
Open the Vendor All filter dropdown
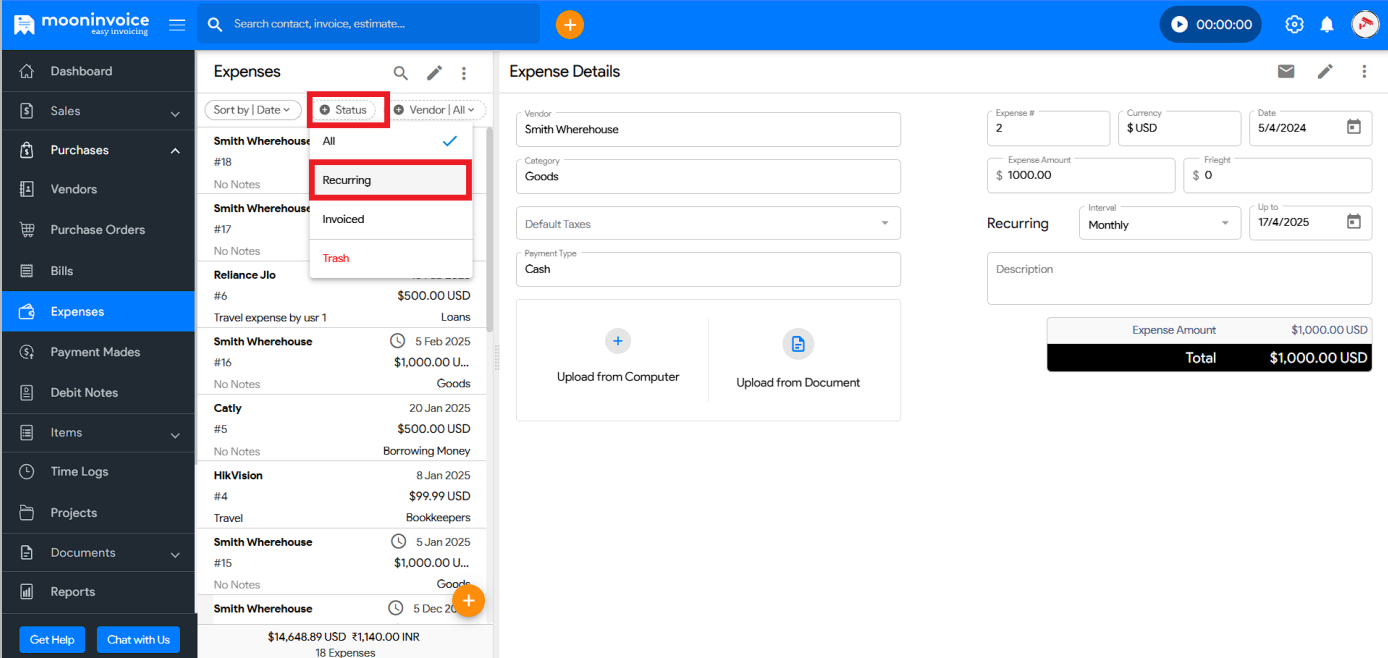[x=436, y=110]
